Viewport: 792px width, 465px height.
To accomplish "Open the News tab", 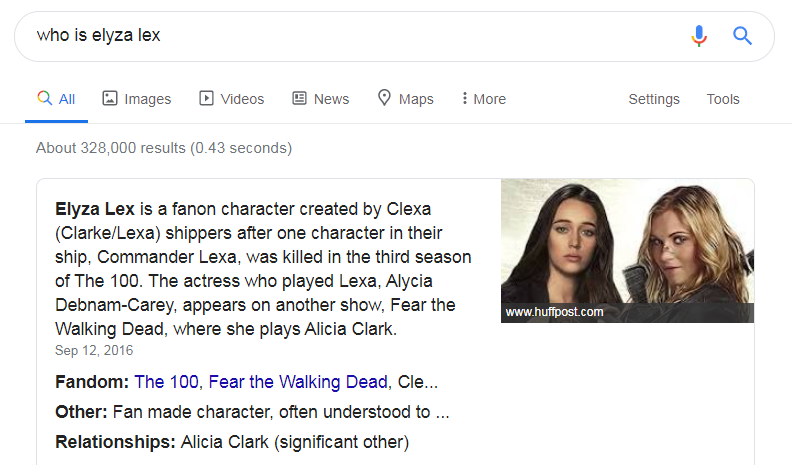I will click(321, 99).
